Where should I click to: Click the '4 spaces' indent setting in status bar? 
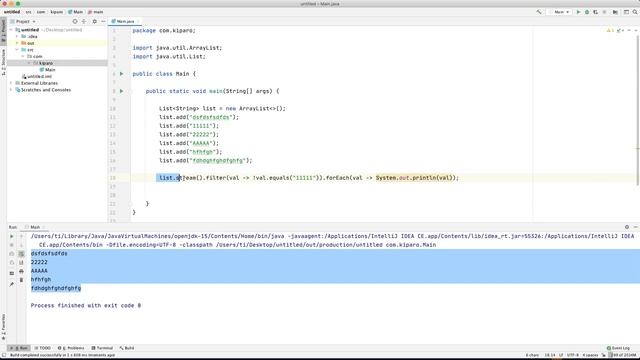coord(590,356)
